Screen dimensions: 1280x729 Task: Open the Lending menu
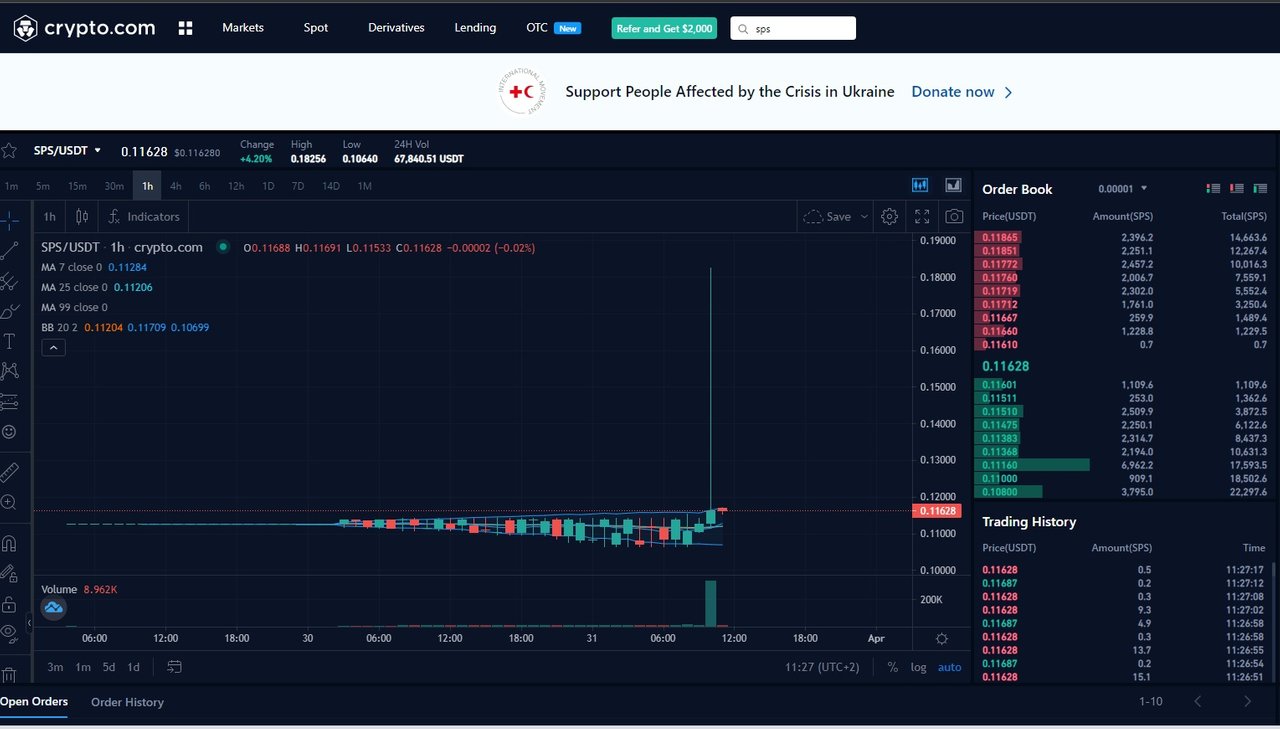475,28
